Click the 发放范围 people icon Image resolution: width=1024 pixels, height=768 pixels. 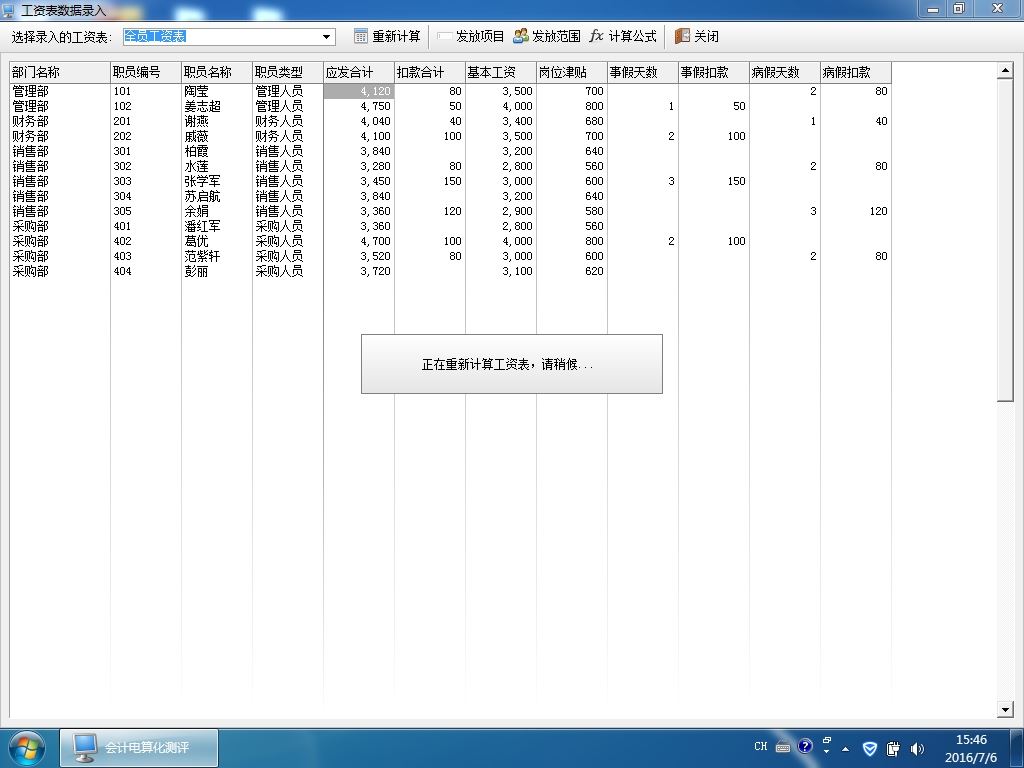pyautogui.click(x=520, y=36)
